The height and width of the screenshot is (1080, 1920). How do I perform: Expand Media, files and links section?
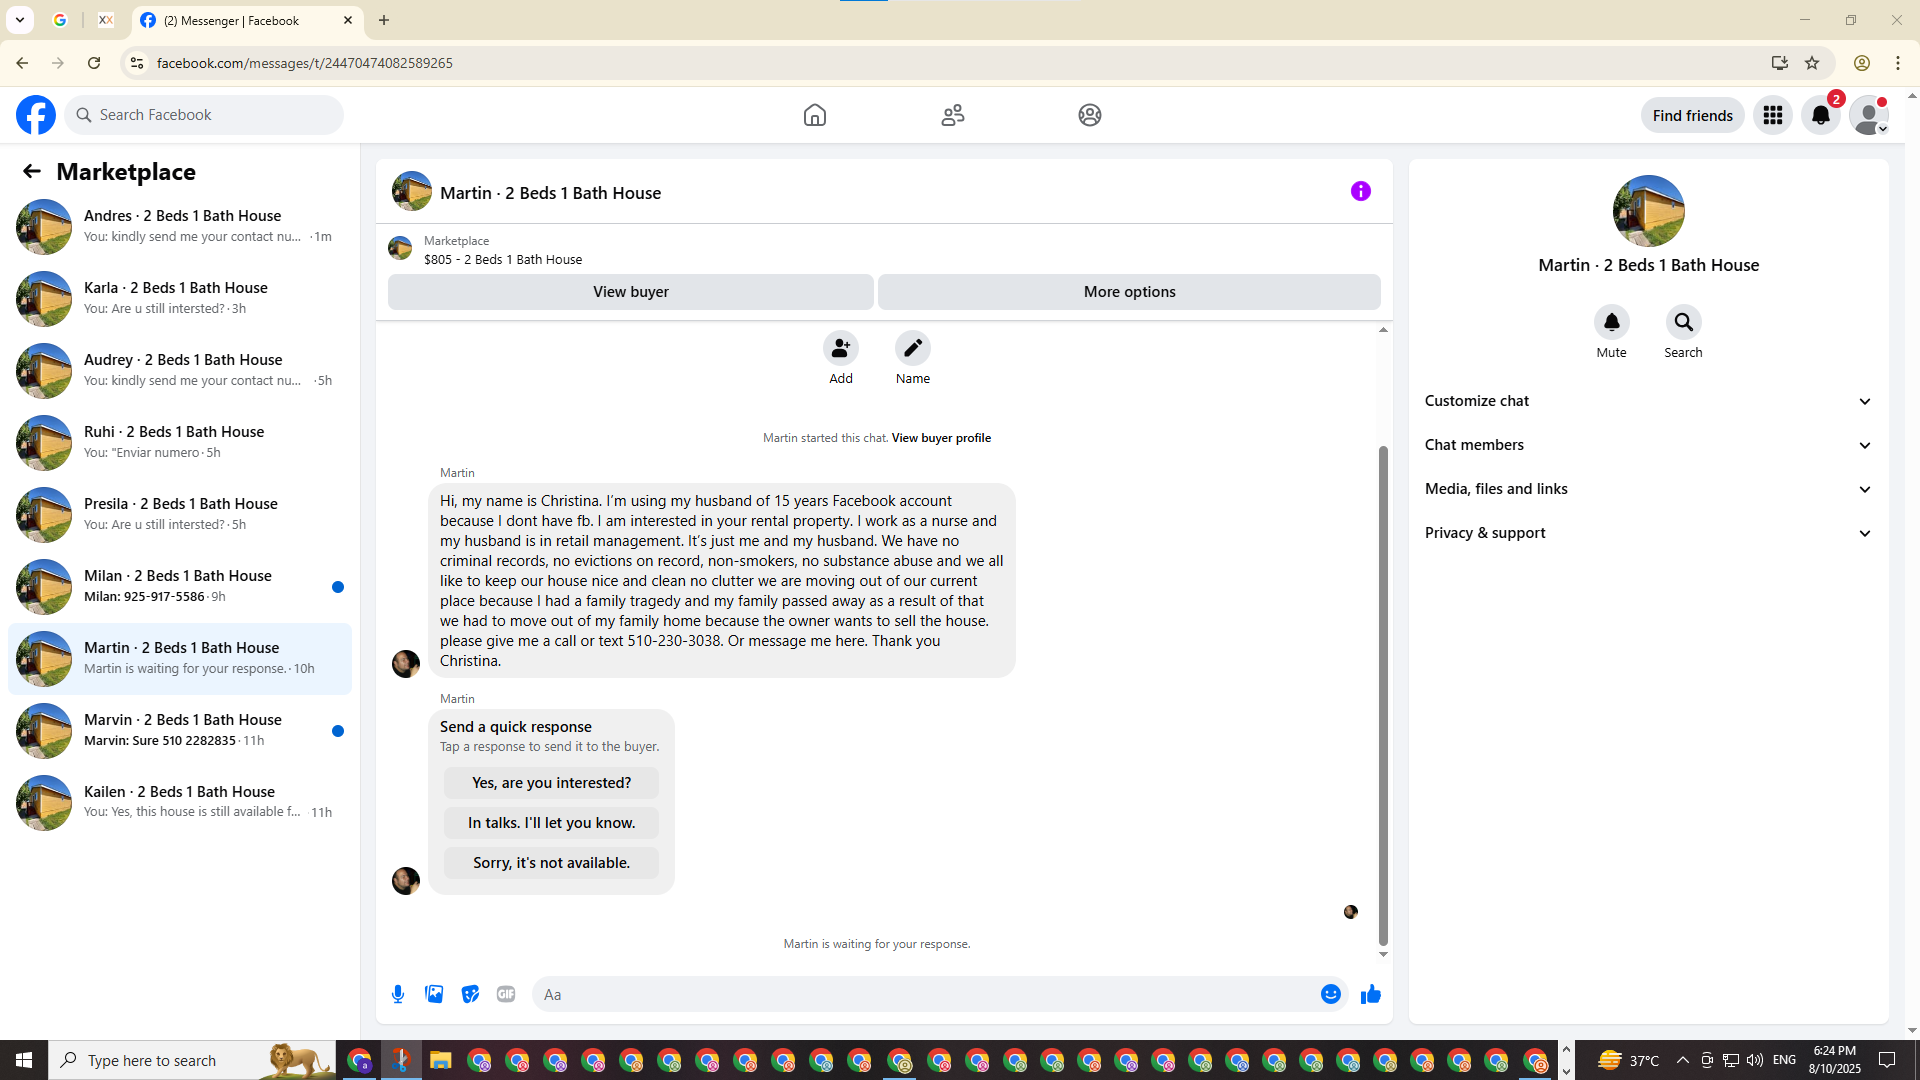tap(1648, 489)
